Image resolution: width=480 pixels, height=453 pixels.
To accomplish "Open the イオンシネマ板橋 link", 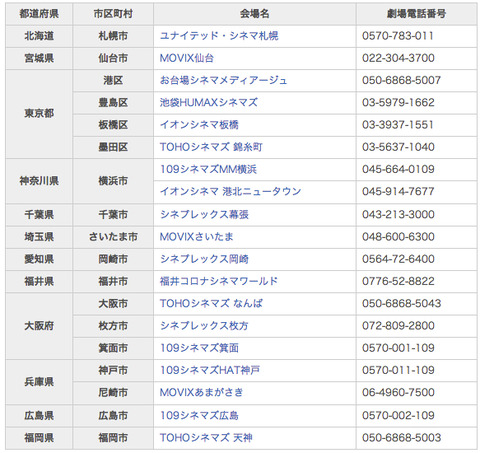I will click(x=199, y=125).
